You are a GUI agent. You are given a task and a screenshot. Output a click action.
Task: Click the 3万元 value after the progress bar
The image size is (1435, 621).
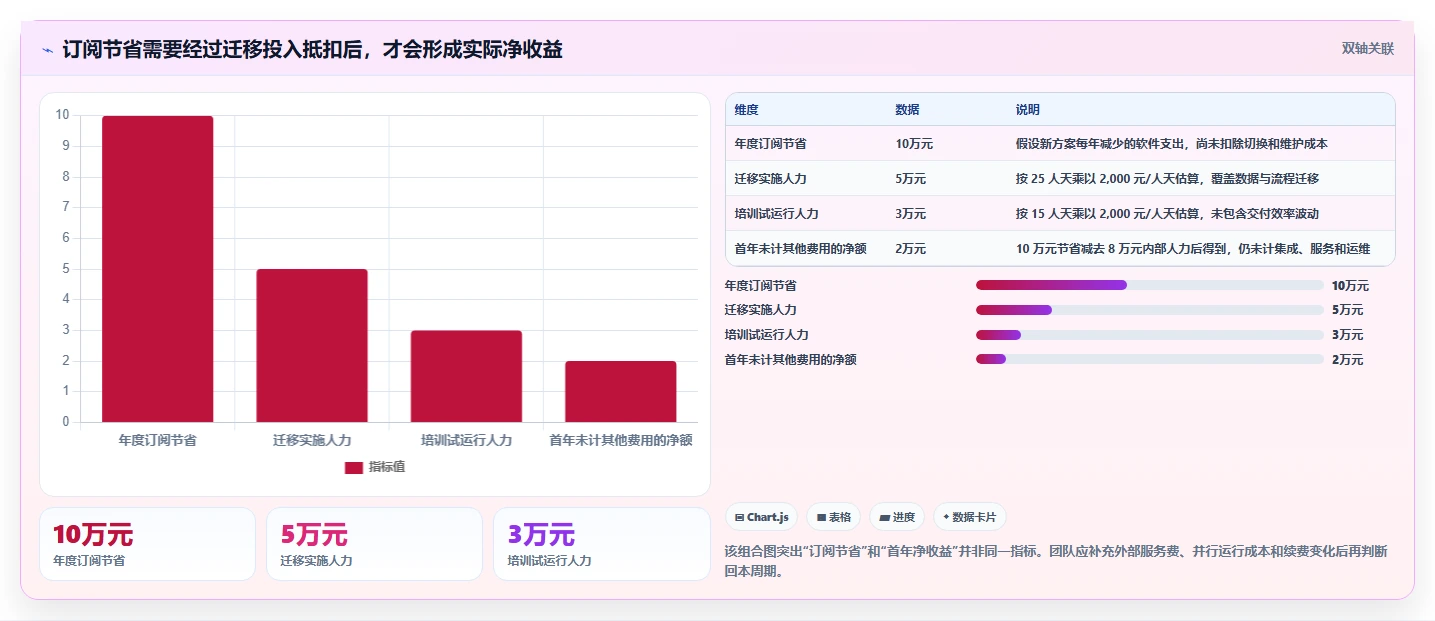pyautogui.click(x=1347, y=335)
